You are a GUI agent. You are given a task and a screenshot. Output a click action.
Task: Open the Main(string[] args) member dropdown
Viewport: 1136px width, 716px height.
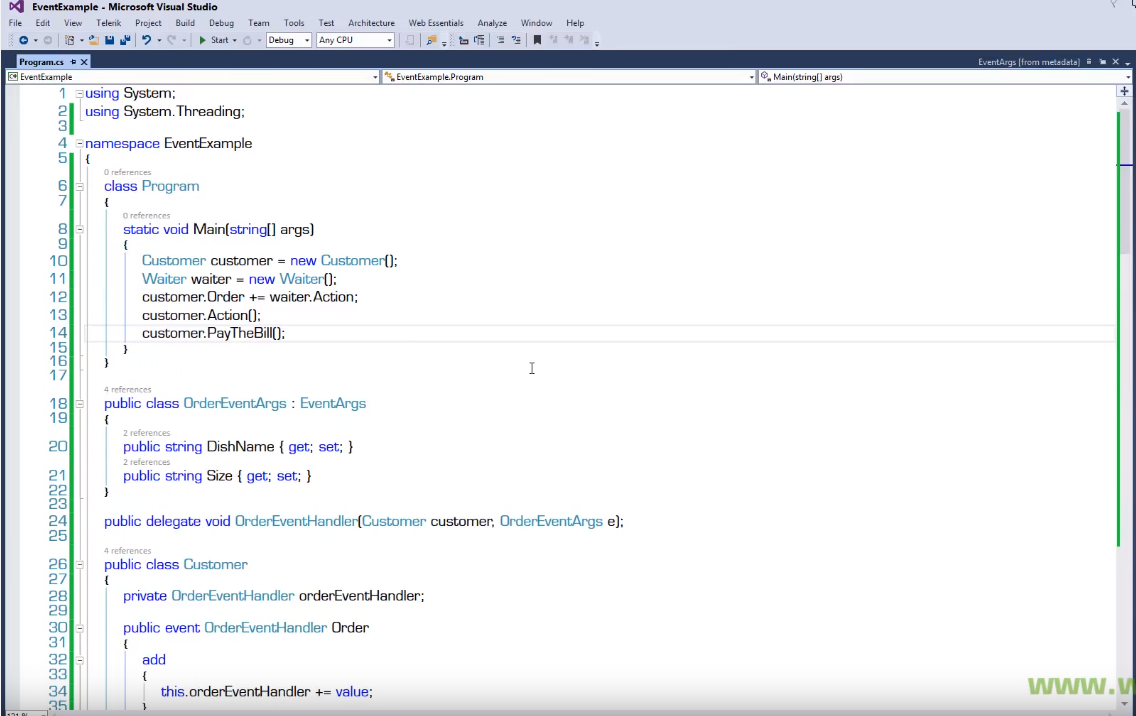pyautogui.click(x=945, y=77)
